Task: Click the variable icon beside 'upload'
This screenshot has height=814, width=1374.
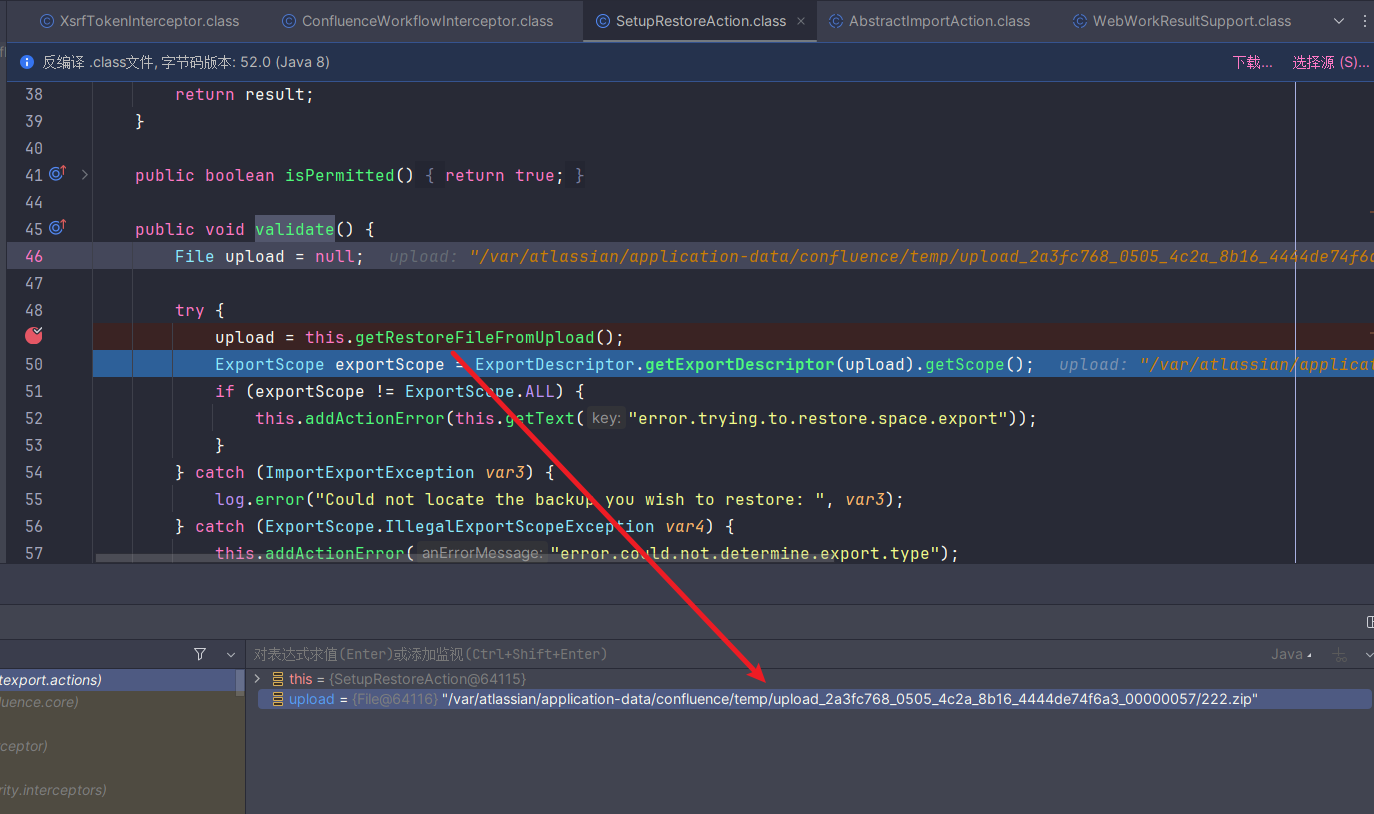Action: 278,699
